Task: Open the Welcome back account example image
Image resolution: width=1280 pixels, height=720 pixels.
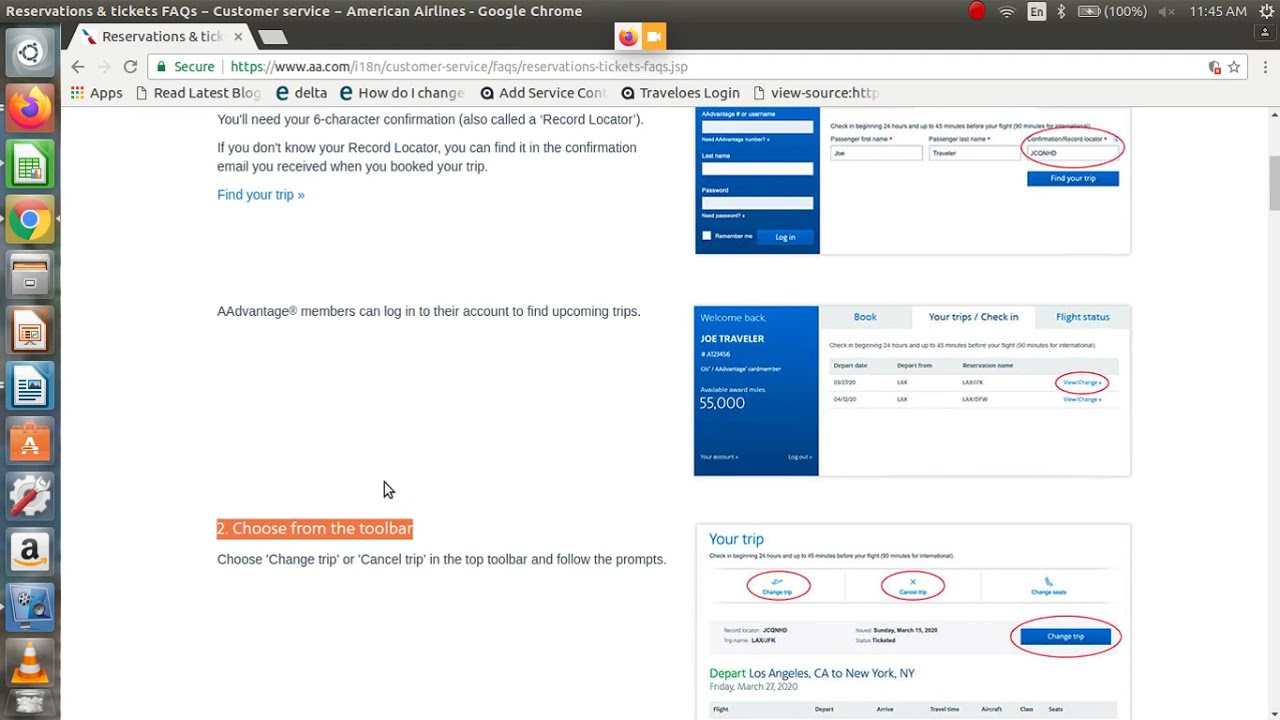Action: coord(912,391)
